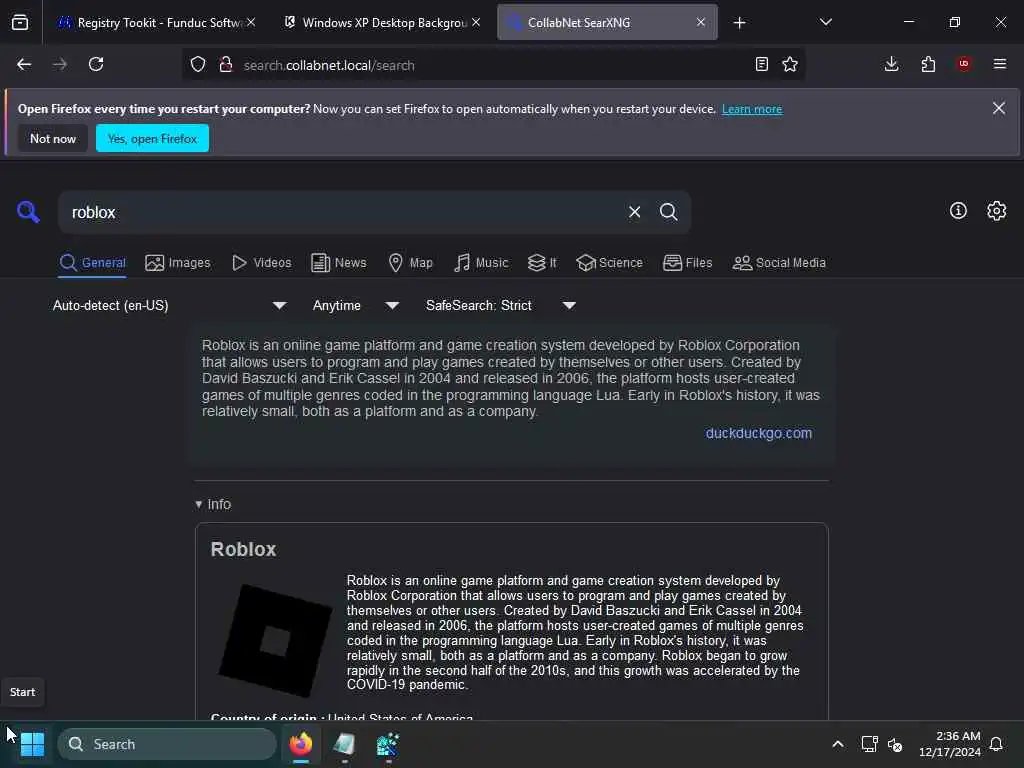Close the CollabNet SearXNG tab
The image size is (1024, 768).
click(701, 22)
